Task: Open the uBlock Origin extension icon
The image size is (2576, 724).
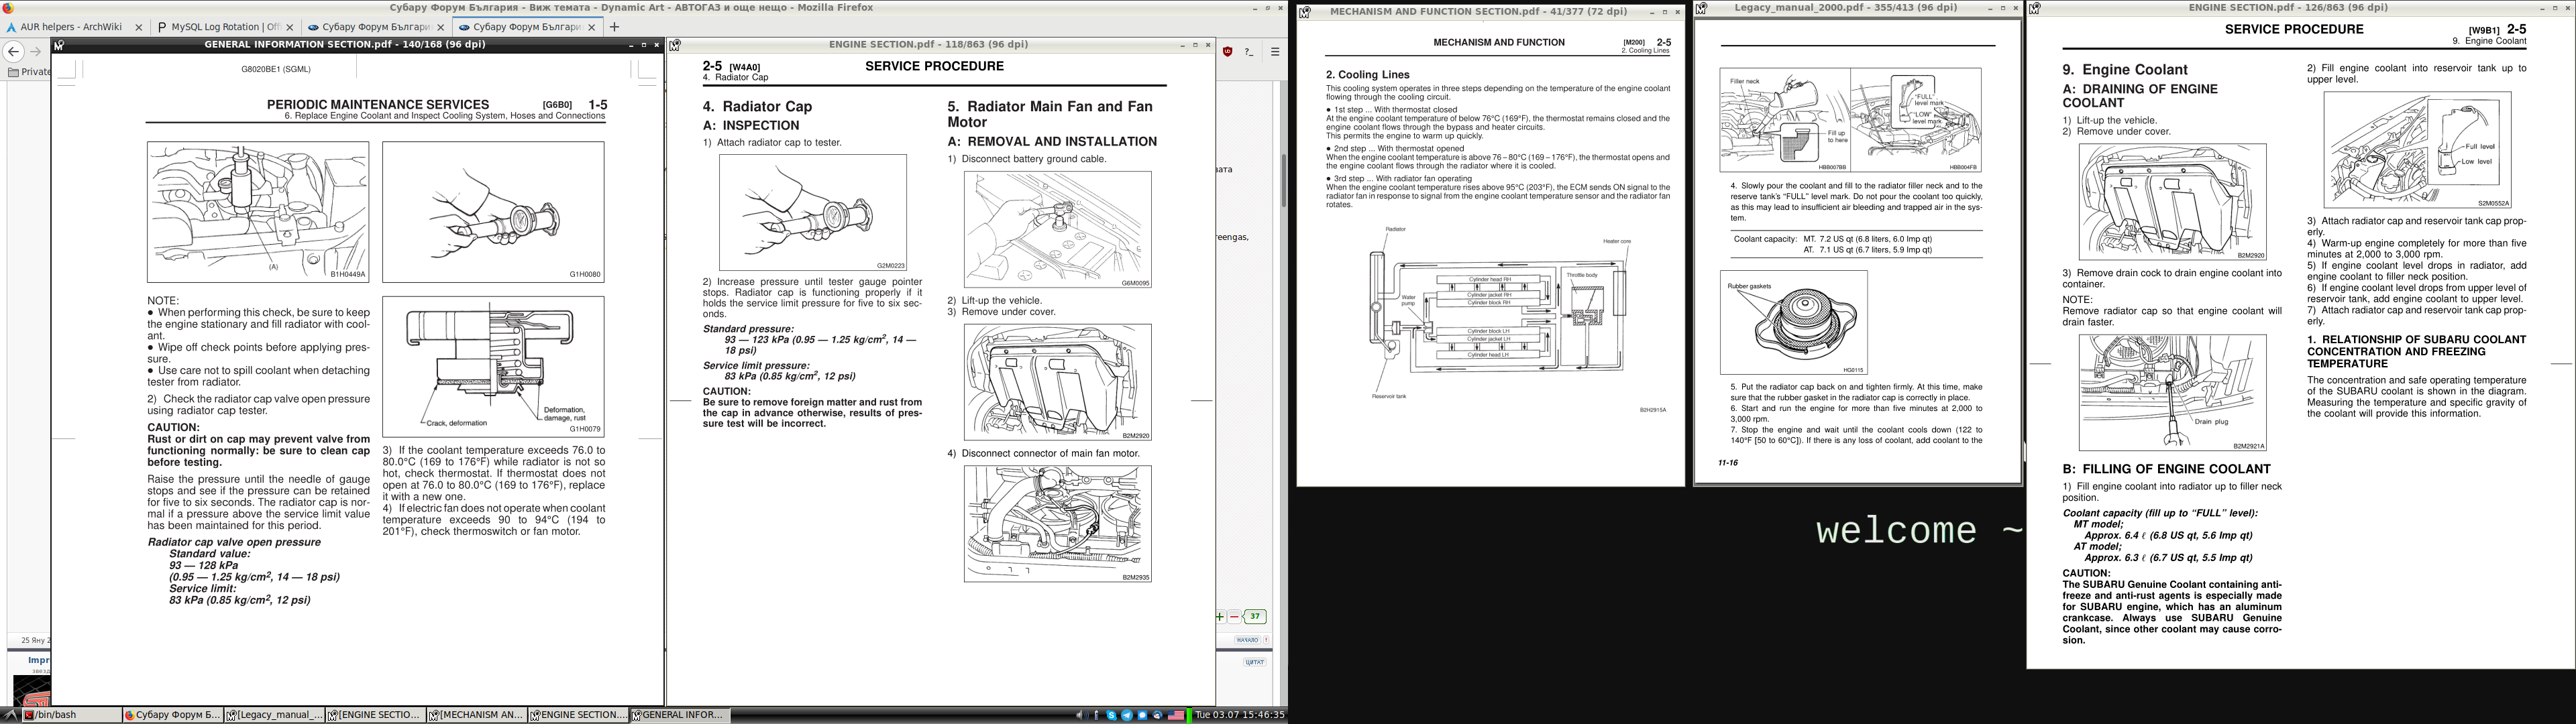Action: [1227, 52]
